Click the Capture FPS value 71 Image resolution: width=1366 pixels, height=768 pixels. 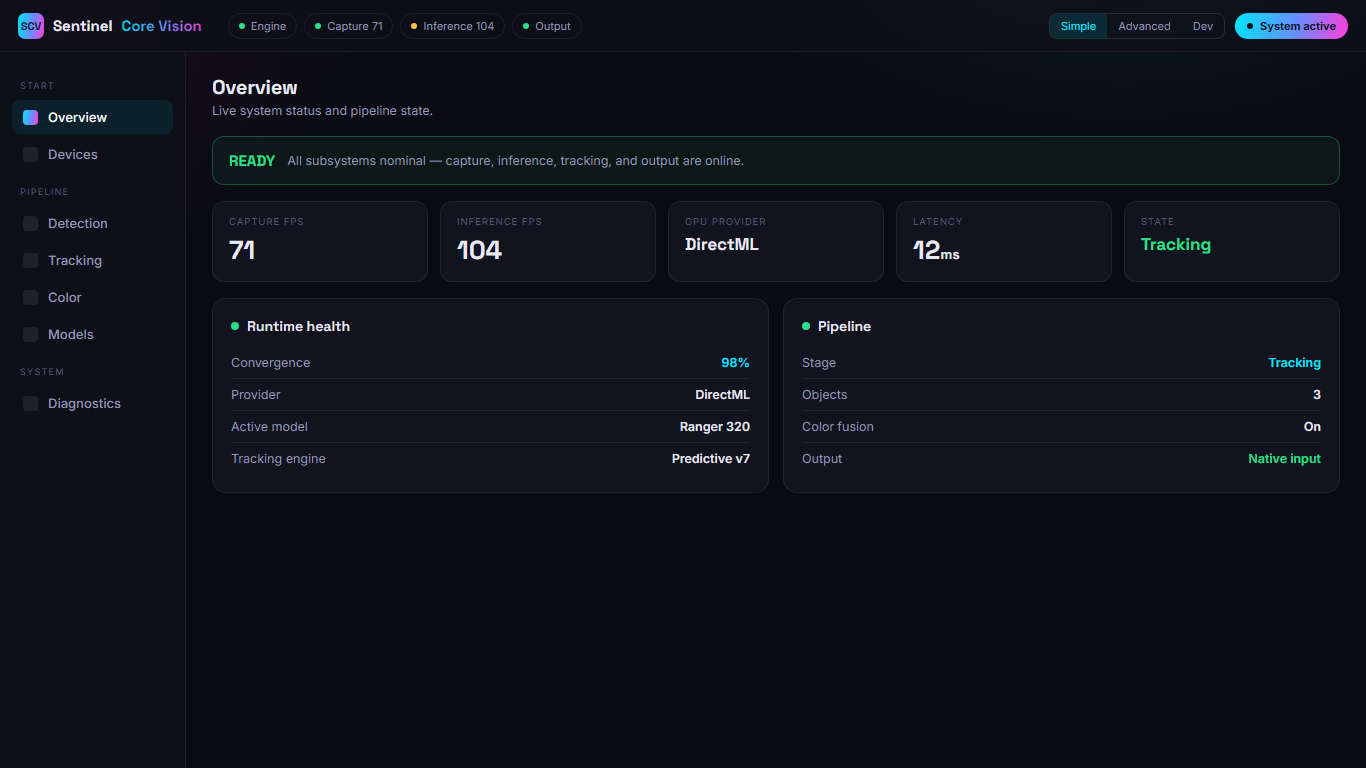[x=242, y=250]
